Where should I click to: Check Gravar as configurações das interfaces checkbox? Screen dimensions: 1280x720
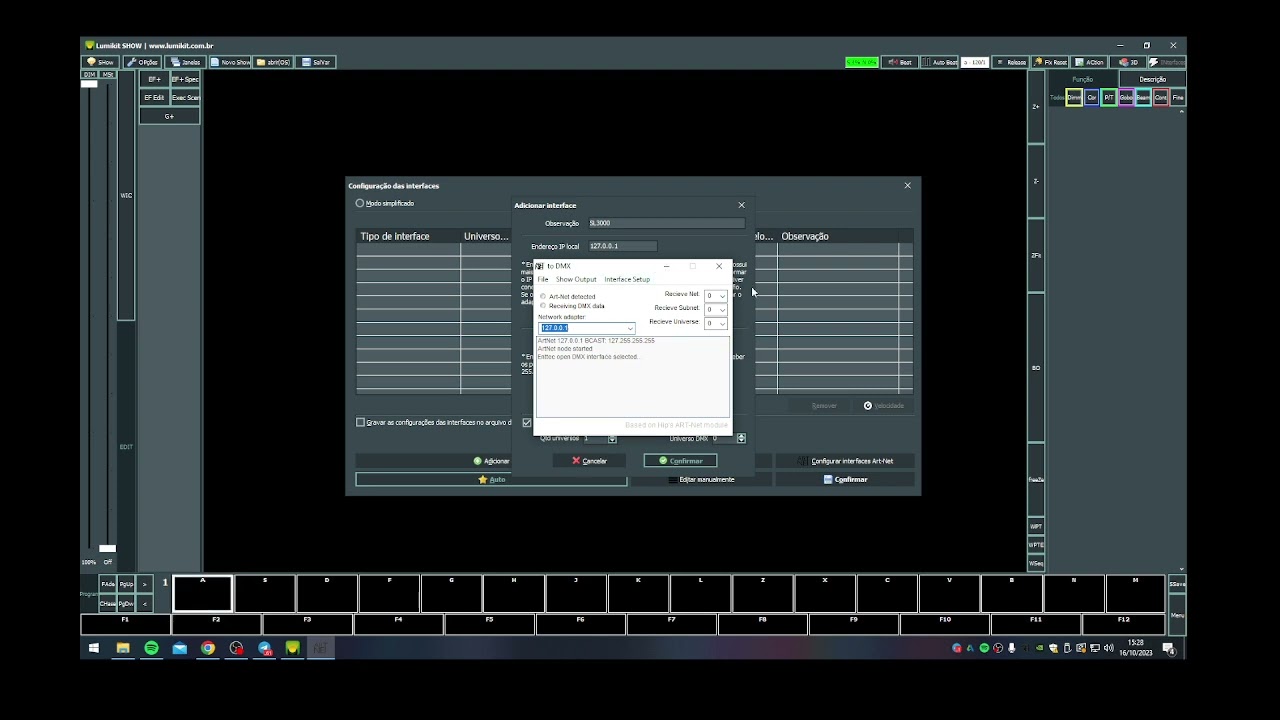[x=361, y=422]
